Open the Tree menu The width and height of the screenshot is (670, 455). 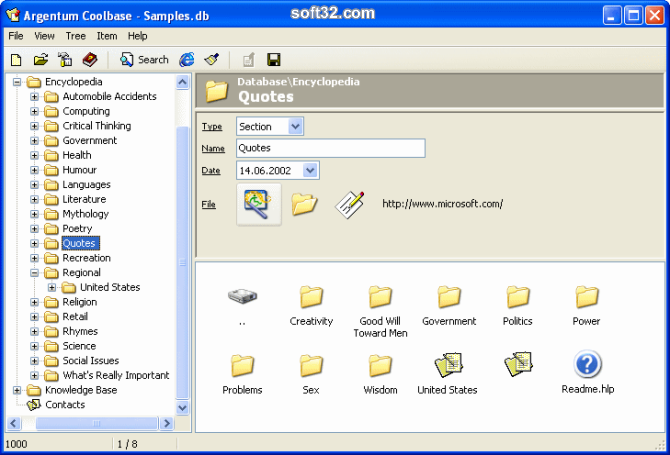click(76, 36)
